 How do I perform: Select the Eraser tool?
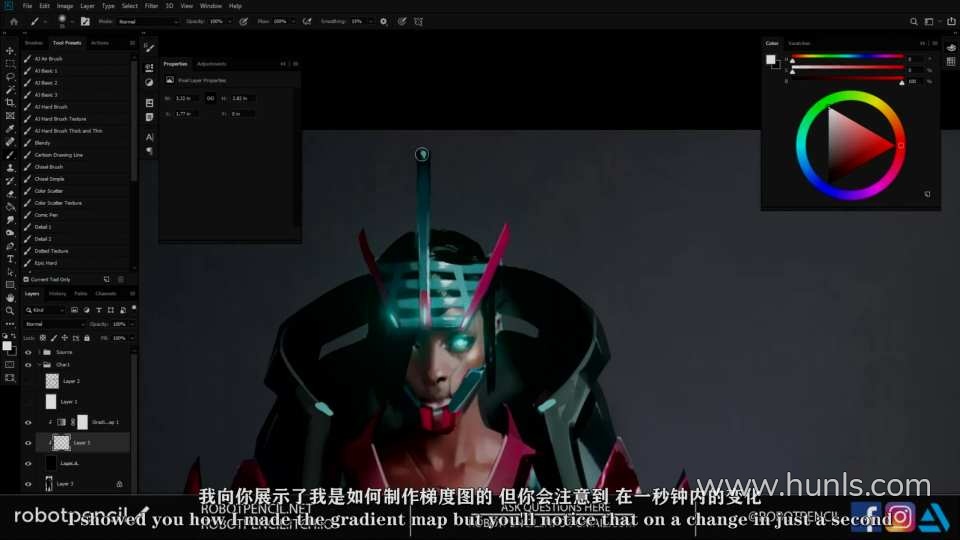pos(10,193)
